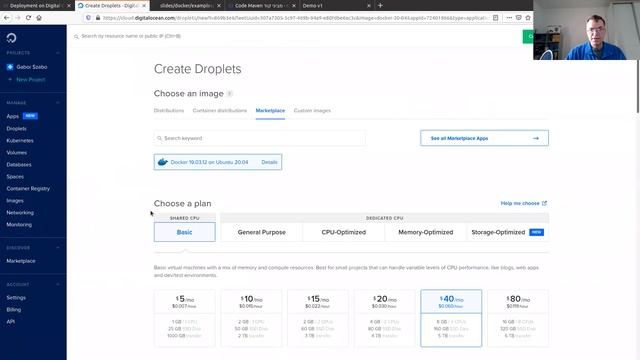
Task: Choose the $20/mo droplet size
Action: click(x=384, y=318)
